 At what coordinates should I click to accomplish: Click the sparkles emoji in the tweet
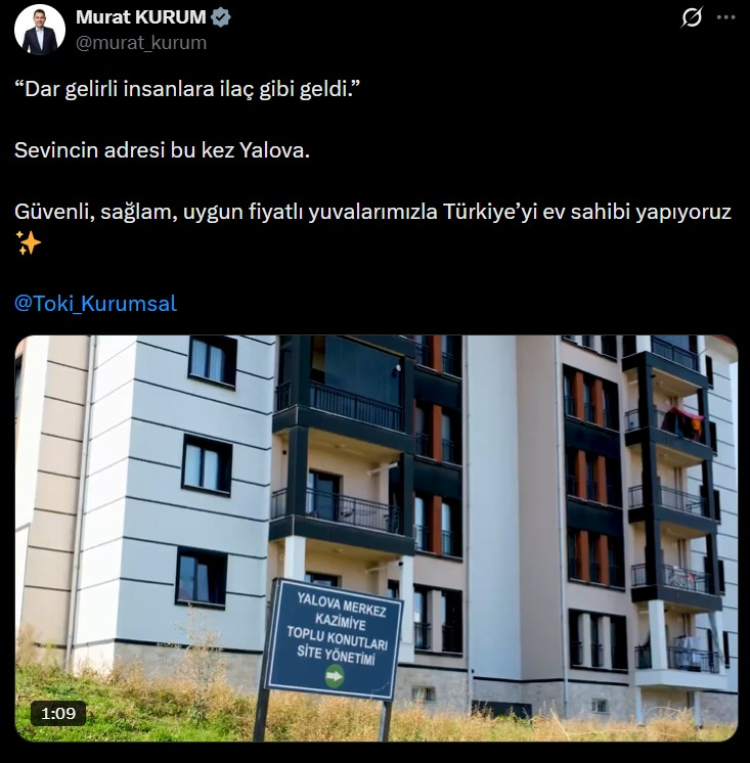click(x=28, y=243)
